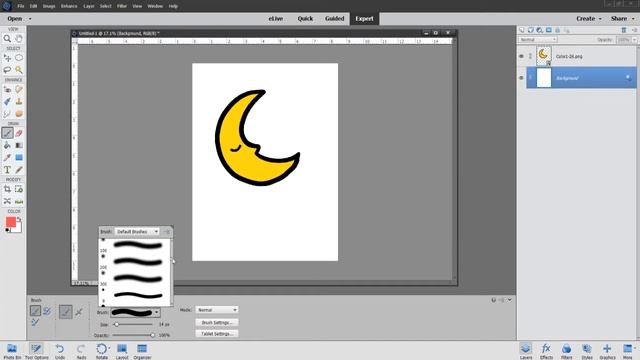Viewport: 640px width, 360px height.
Task: Select the Straighten tool
Action: [19, 201]
